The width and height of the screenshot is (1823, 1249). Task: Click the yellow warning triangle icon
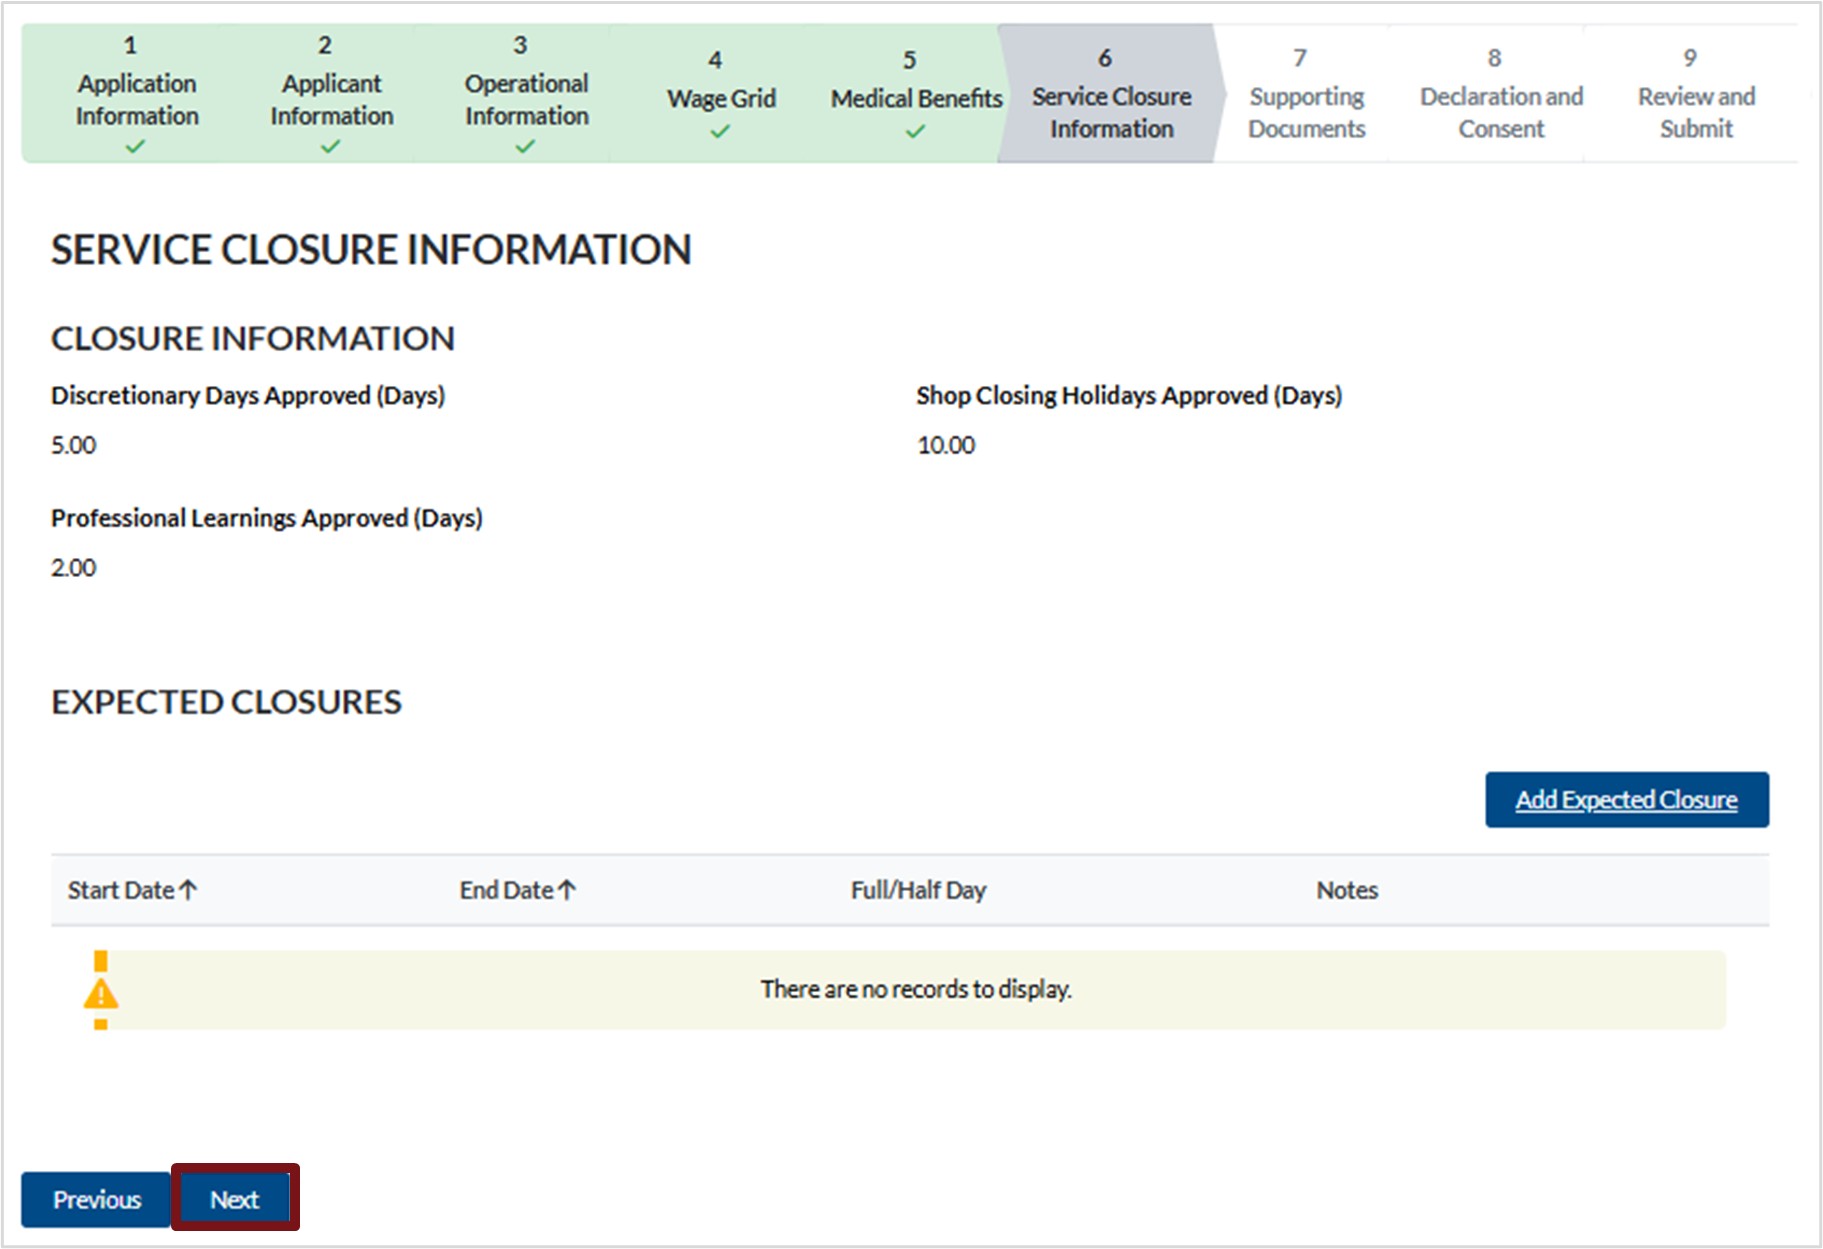point(101,994)
